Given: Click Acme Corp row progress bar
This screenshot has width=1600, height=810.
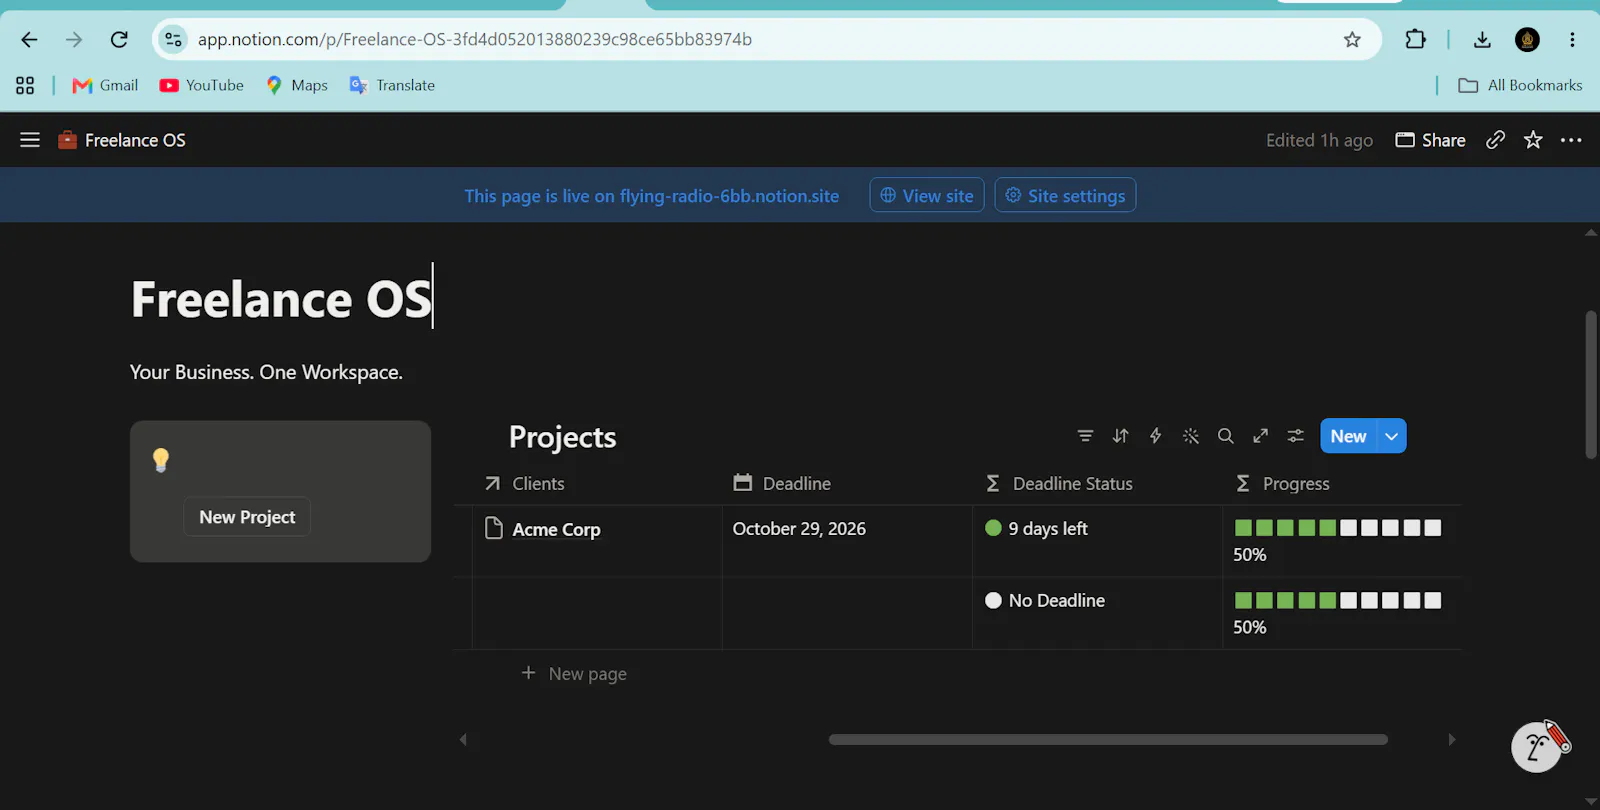Looking at the screenshot, I should [x=1338, y=528].
